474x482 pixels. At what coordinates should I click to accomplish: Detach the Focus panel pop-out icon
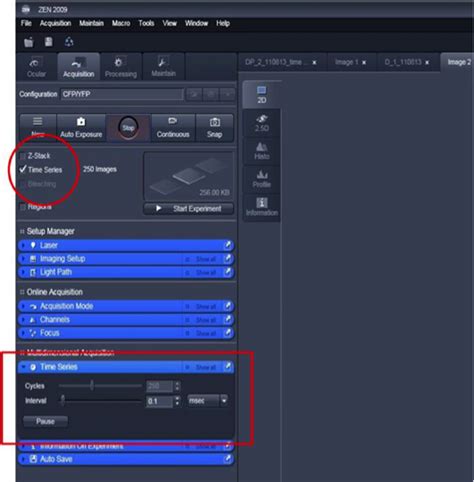(228, 333)
